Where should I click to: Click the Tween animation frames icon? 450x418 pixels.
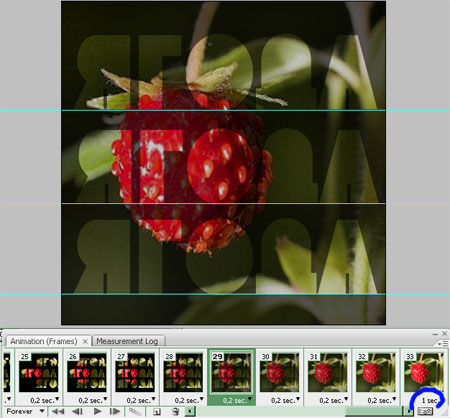135,411
